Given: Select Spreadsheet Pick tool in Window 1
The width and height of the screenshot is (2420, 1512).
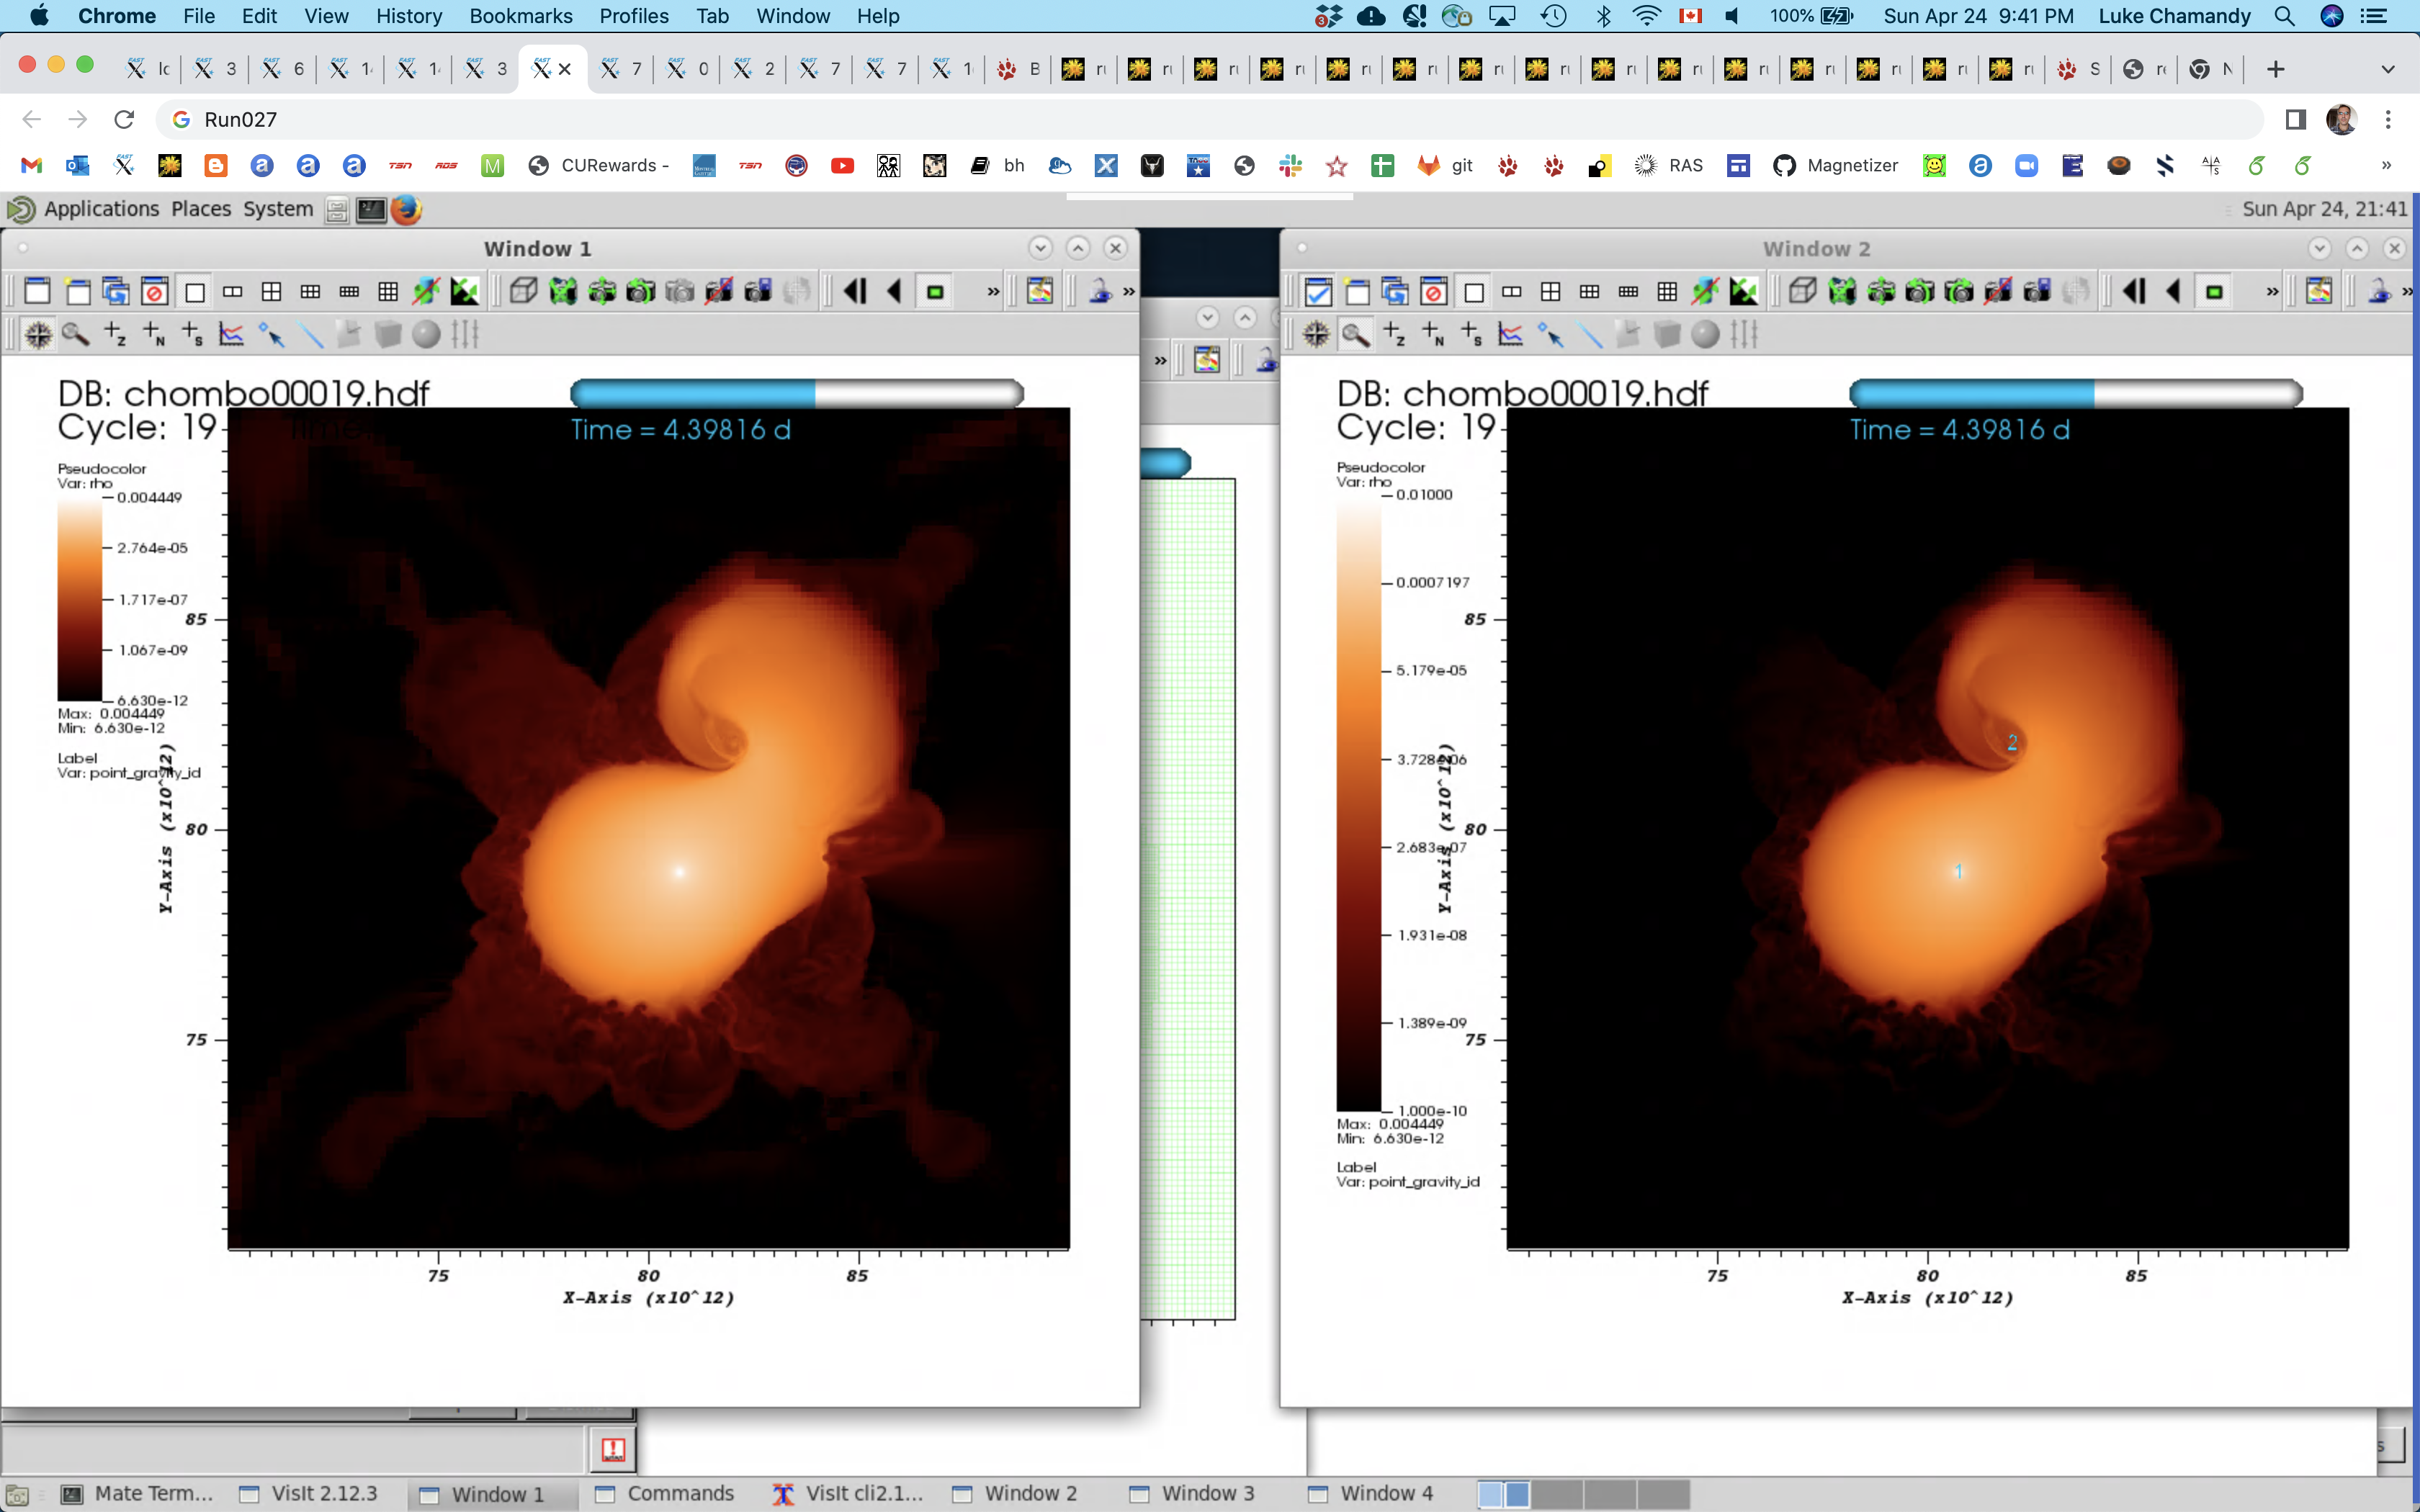Looking at the screenshot, I should coord(193,334).
